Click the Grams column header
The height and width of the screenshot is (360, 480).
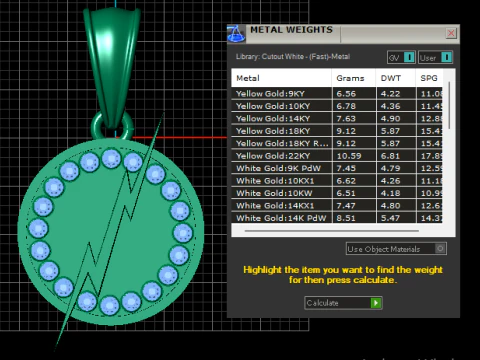coord(354,78)
